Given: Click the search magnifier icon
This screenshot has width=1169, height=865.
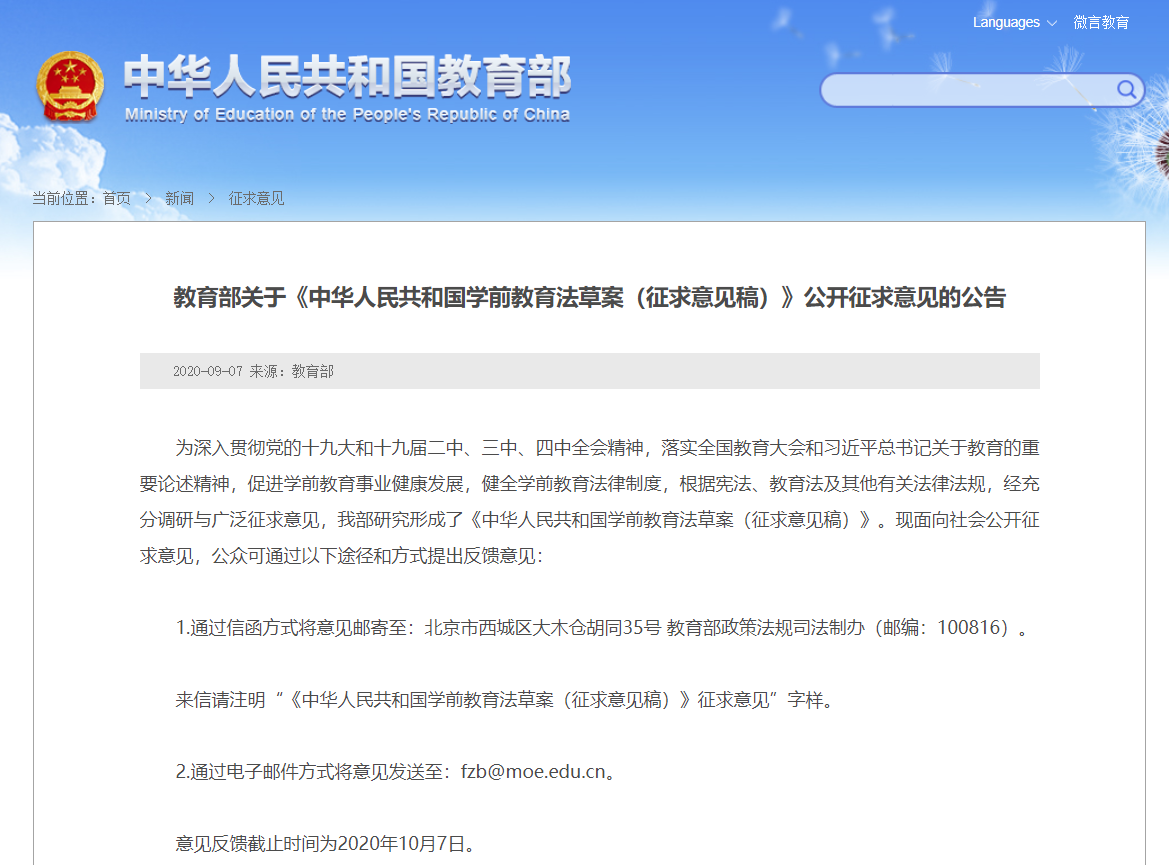Looking at the screenshot, I should tap(1126, 89).
